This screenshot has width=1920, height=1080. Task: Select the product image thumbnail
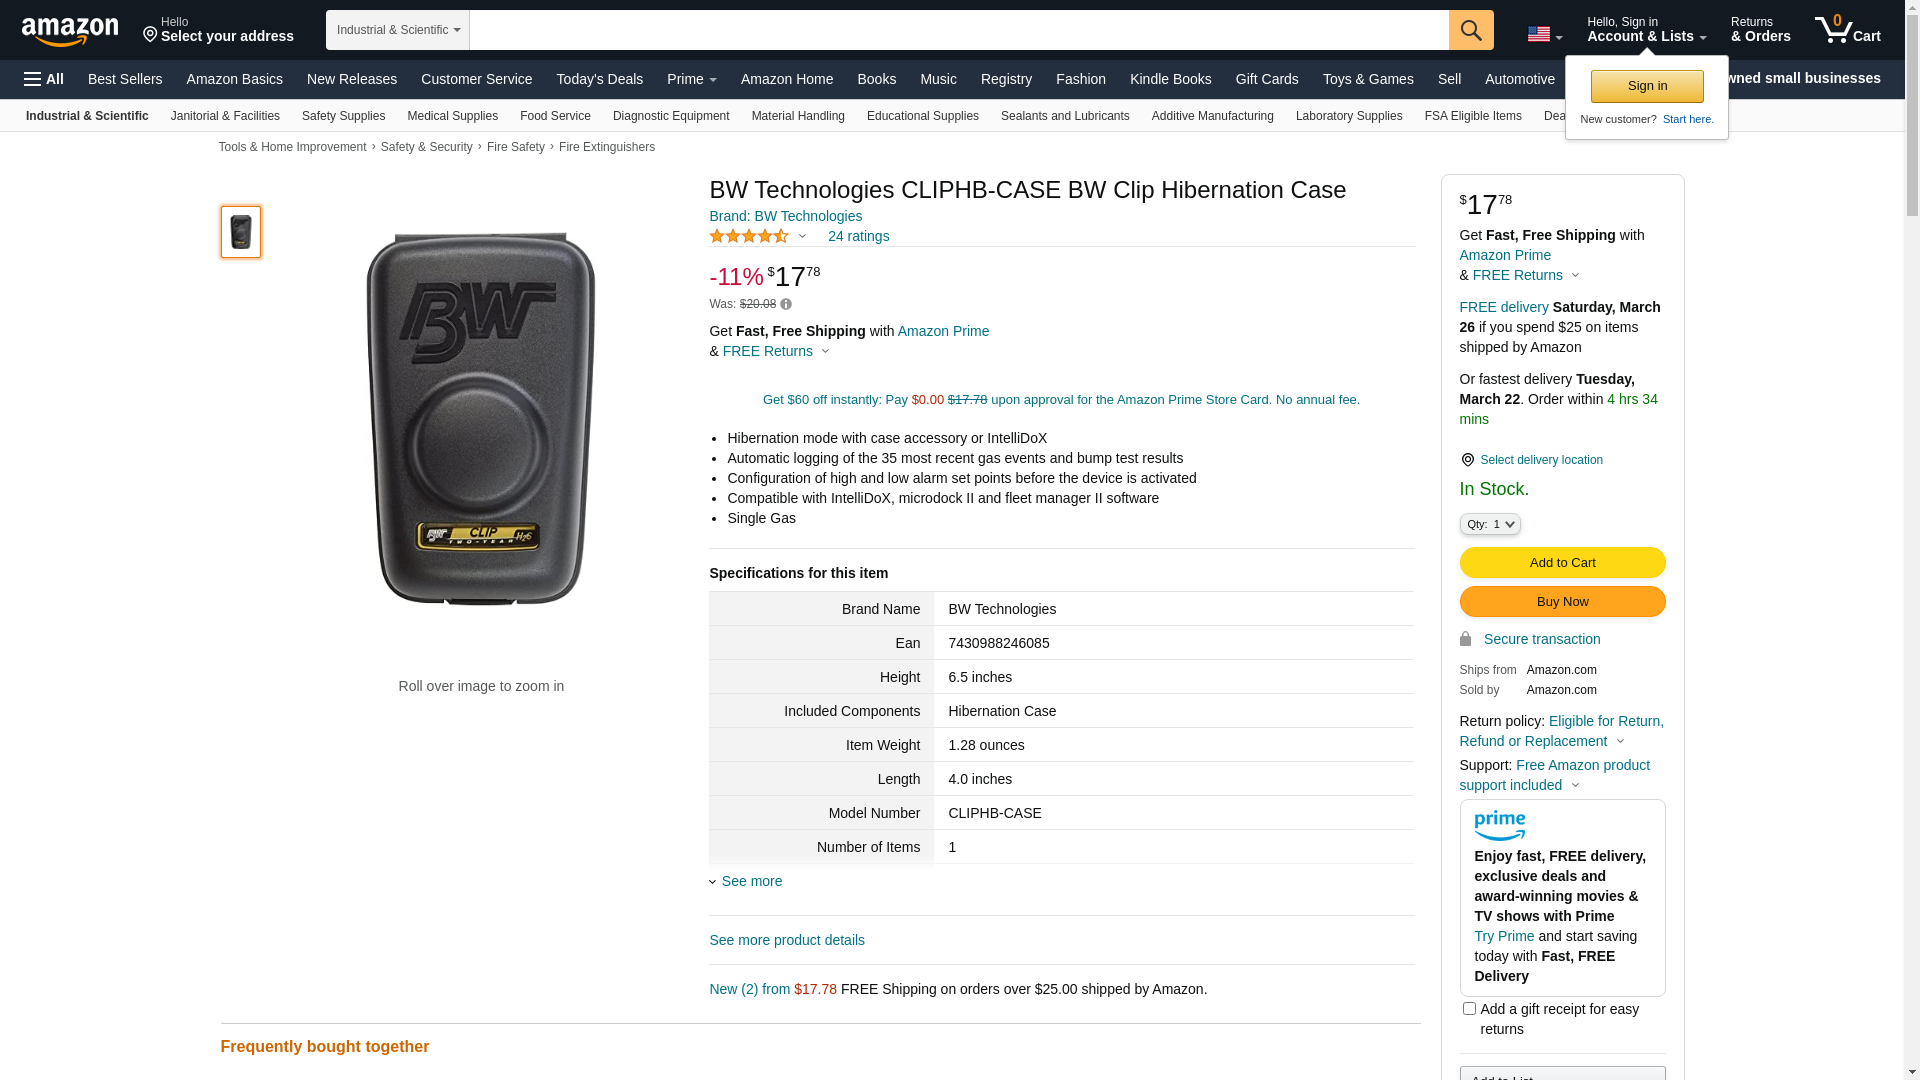(x=241, y=232)
